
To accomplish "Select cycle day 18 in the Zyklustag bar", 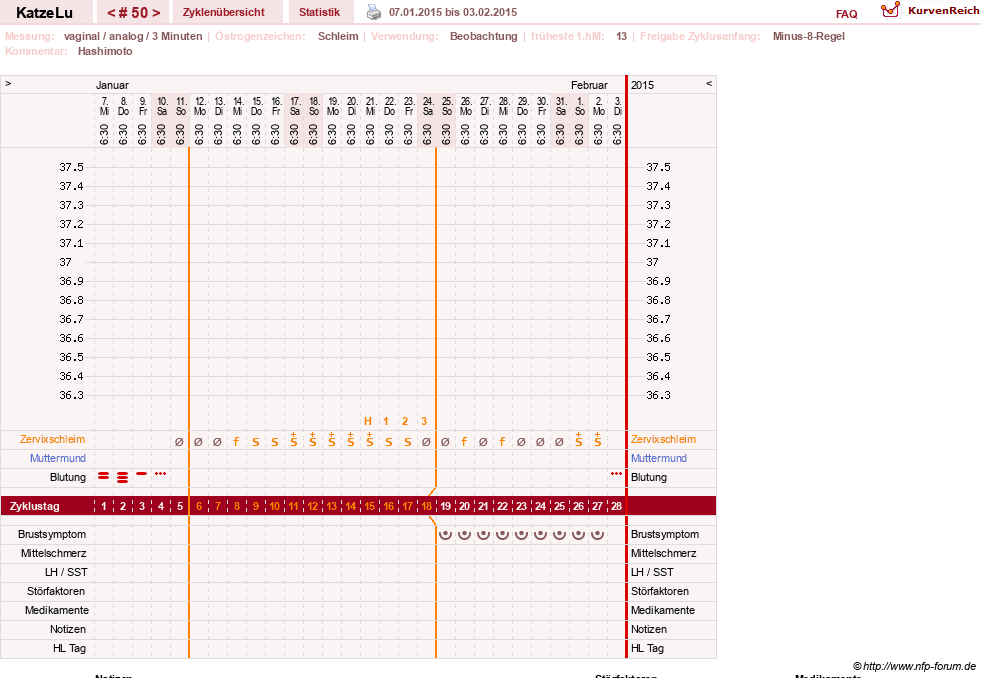I will (427, 506).
